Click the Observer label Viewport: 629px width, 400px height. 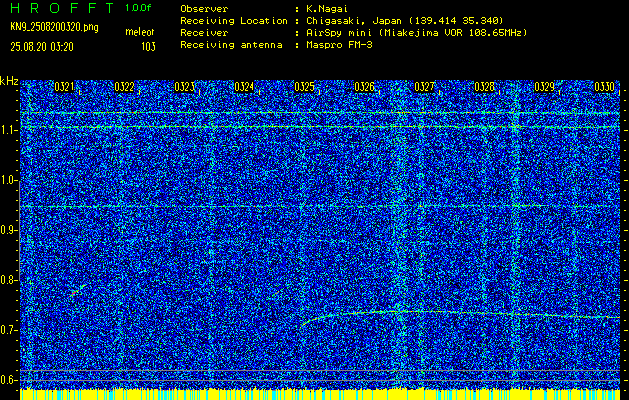(204, 8)
